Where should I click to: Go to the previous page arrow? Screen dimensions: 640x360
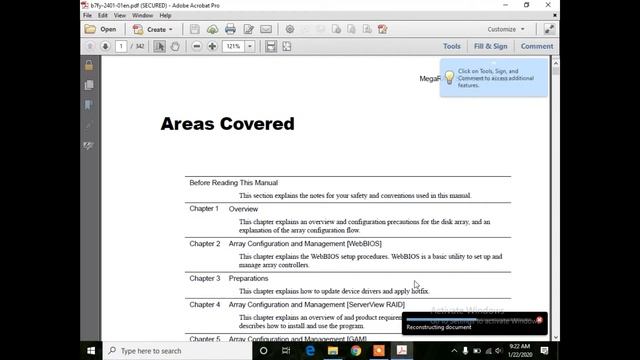pyautogui.click(x=90, y=46)
